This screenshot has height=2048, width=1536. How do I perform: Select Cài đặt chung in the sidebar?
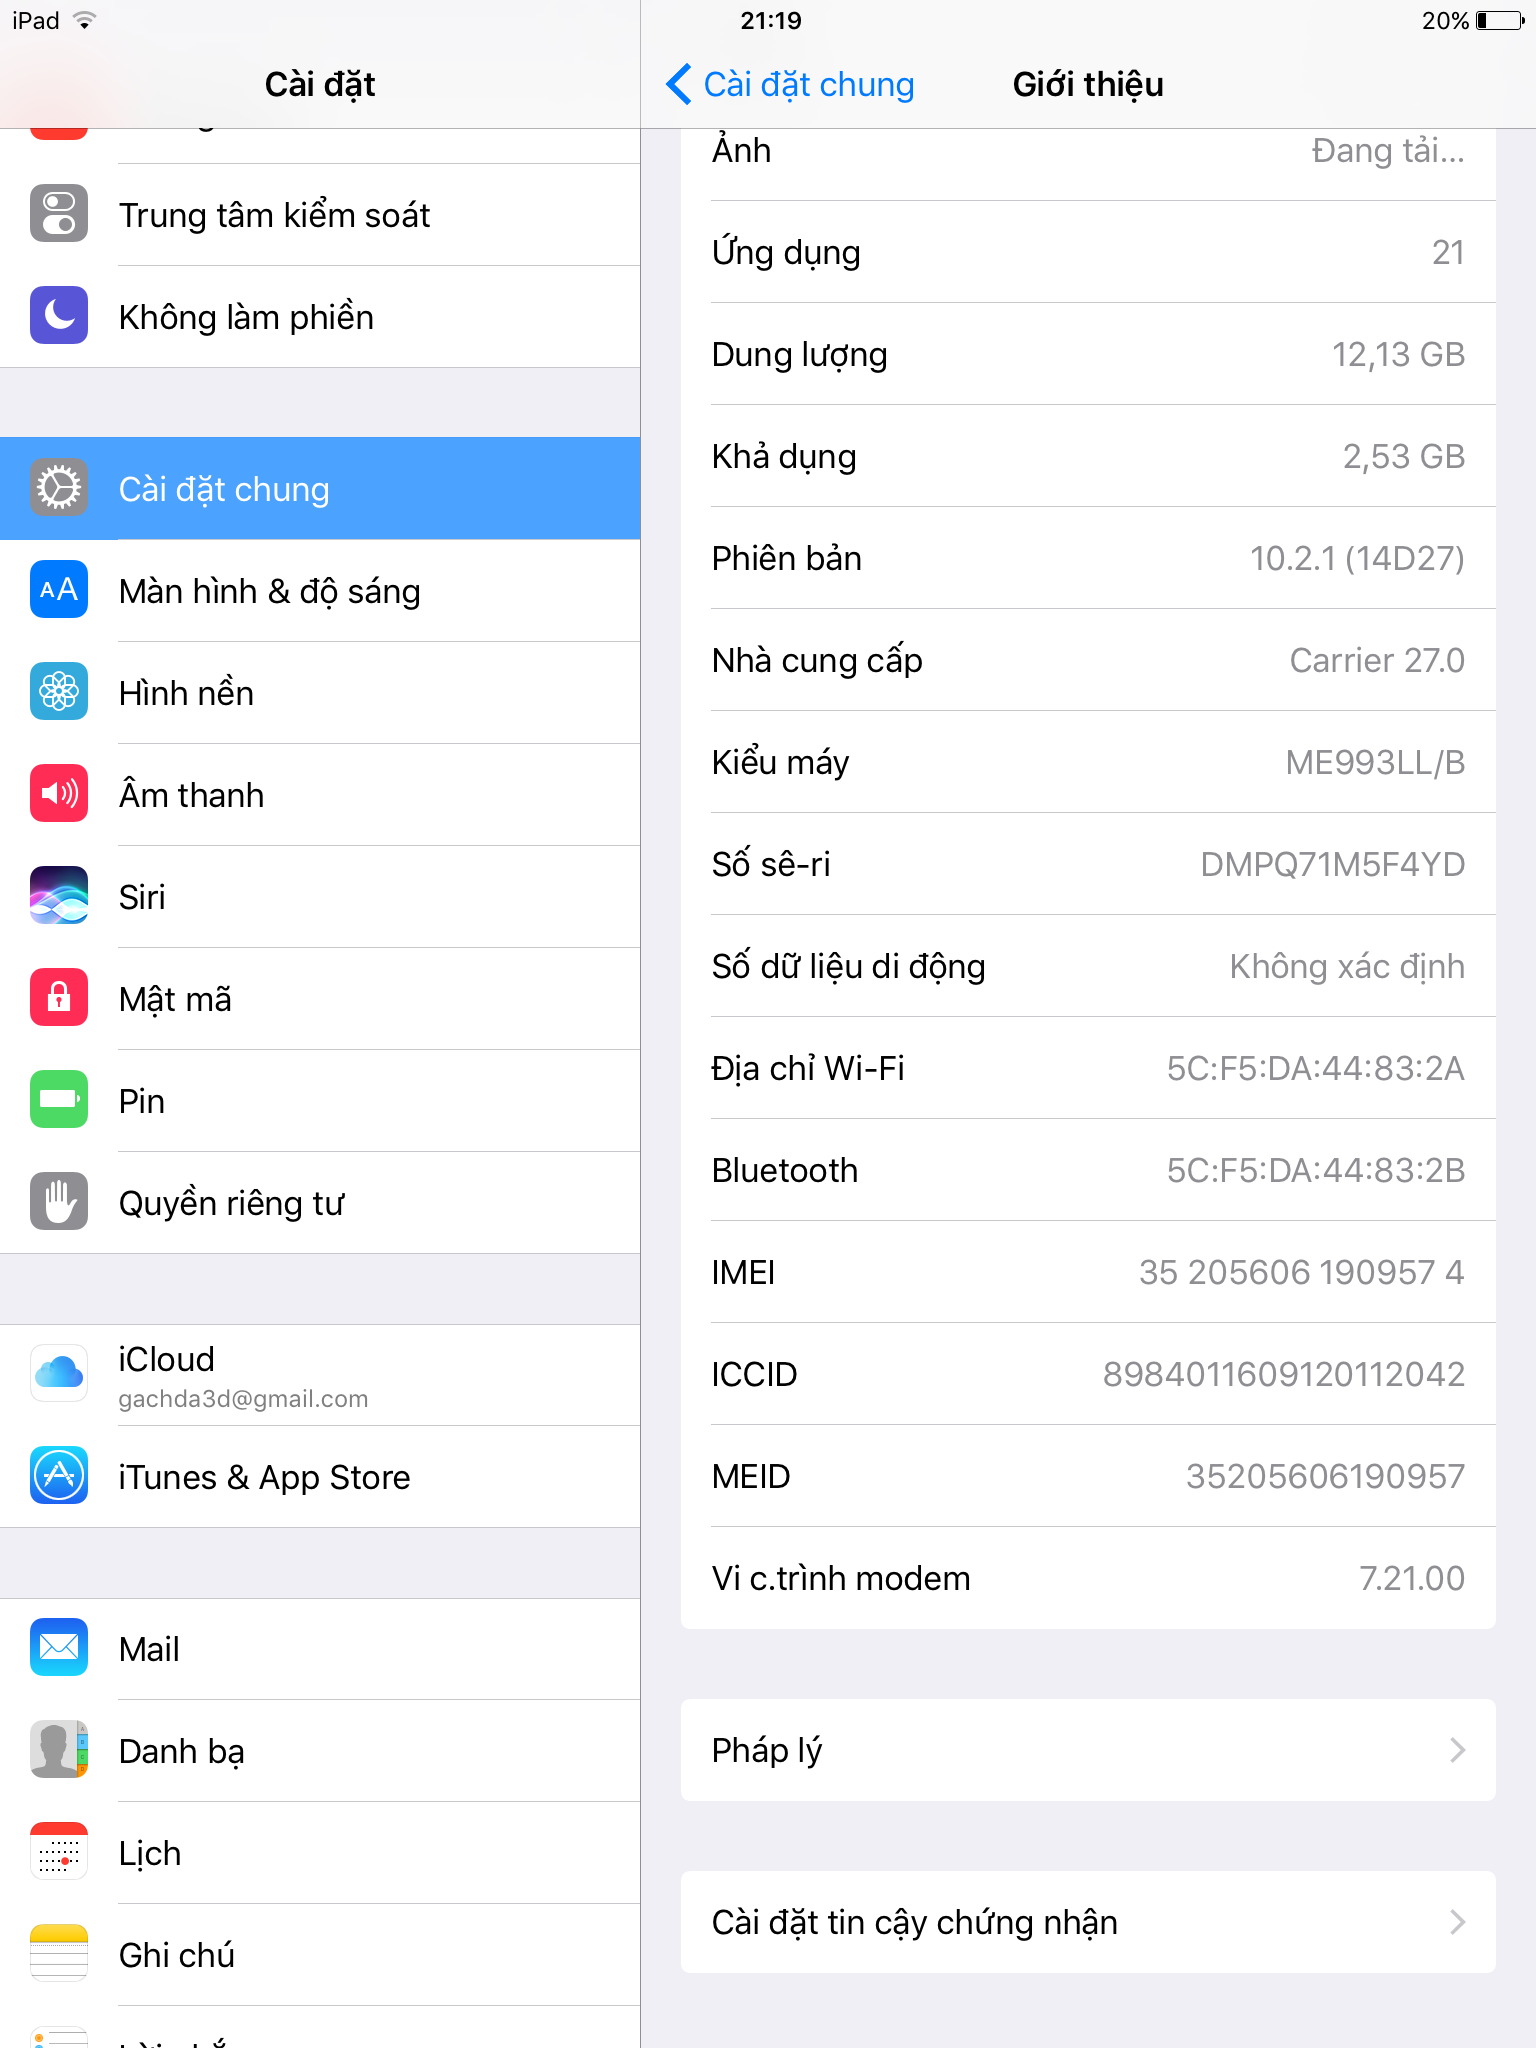coord(320,489)
